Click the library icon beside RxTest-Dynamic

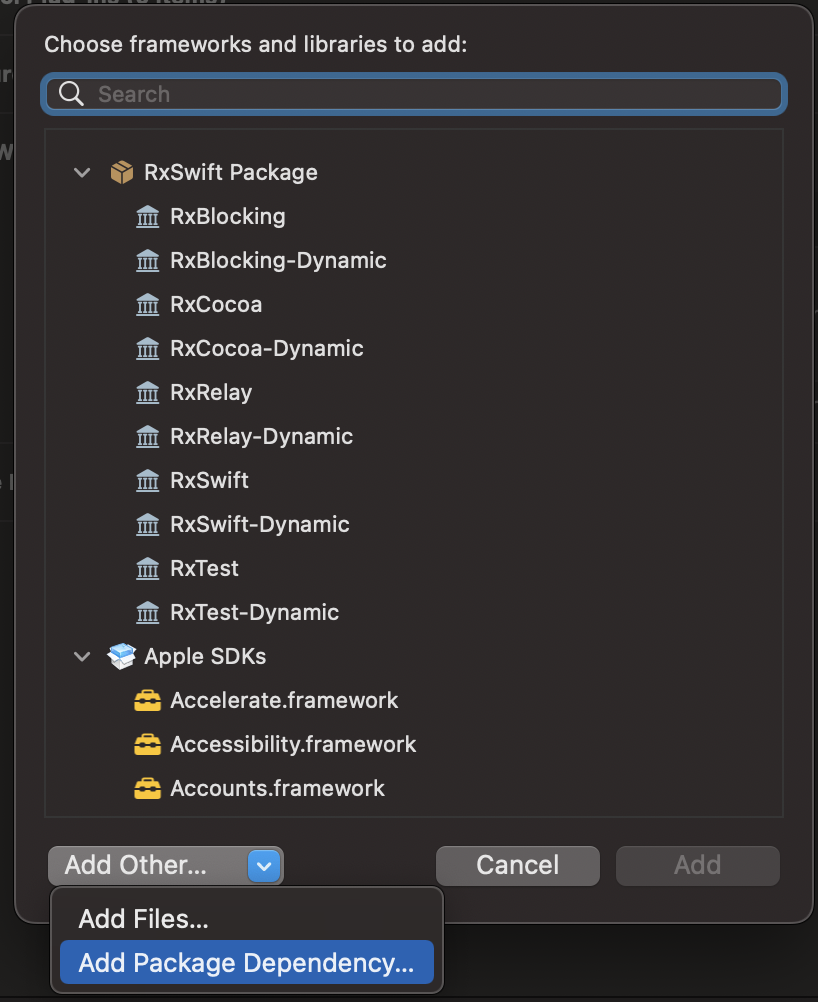pos(148,613)
